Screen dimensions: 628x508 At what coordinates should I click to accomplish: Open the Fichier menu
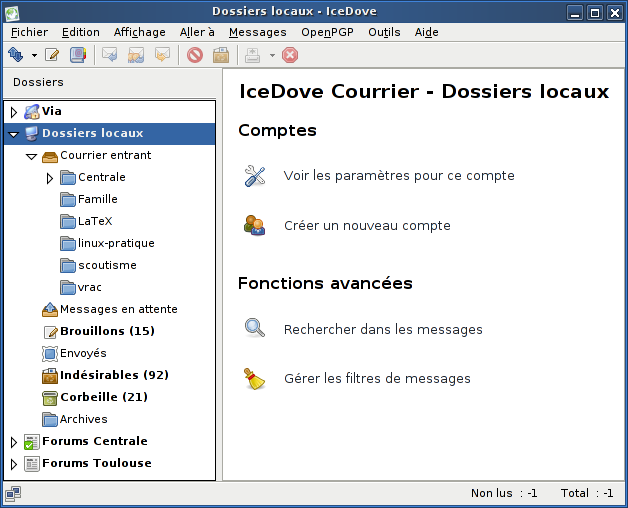pos(29,32)
